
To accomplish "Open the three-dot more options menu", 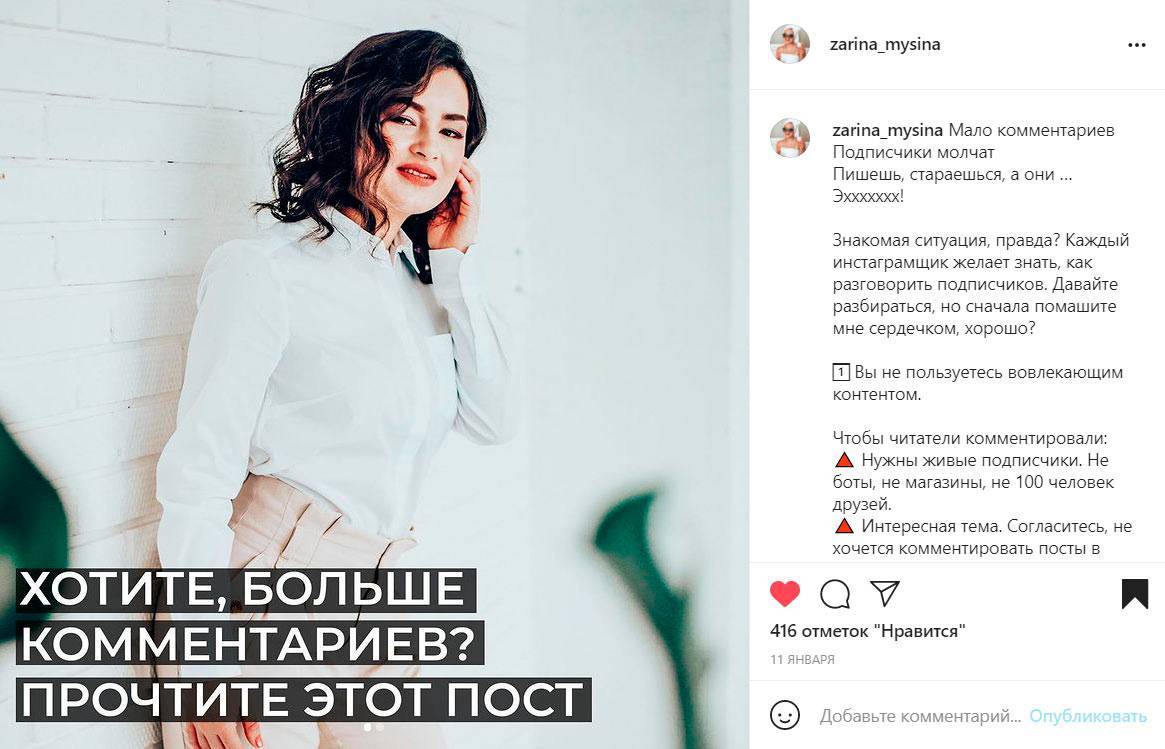I will tap(1136, 45).
